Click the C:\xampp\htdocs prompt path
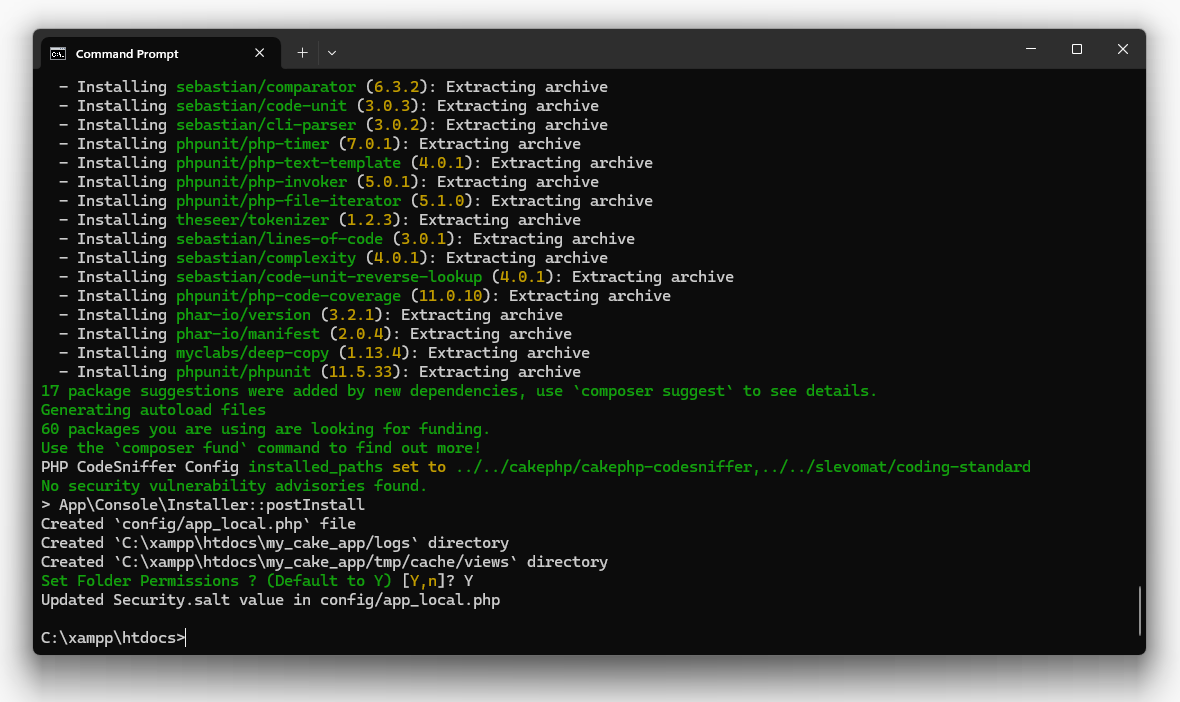 pos(108,637)
